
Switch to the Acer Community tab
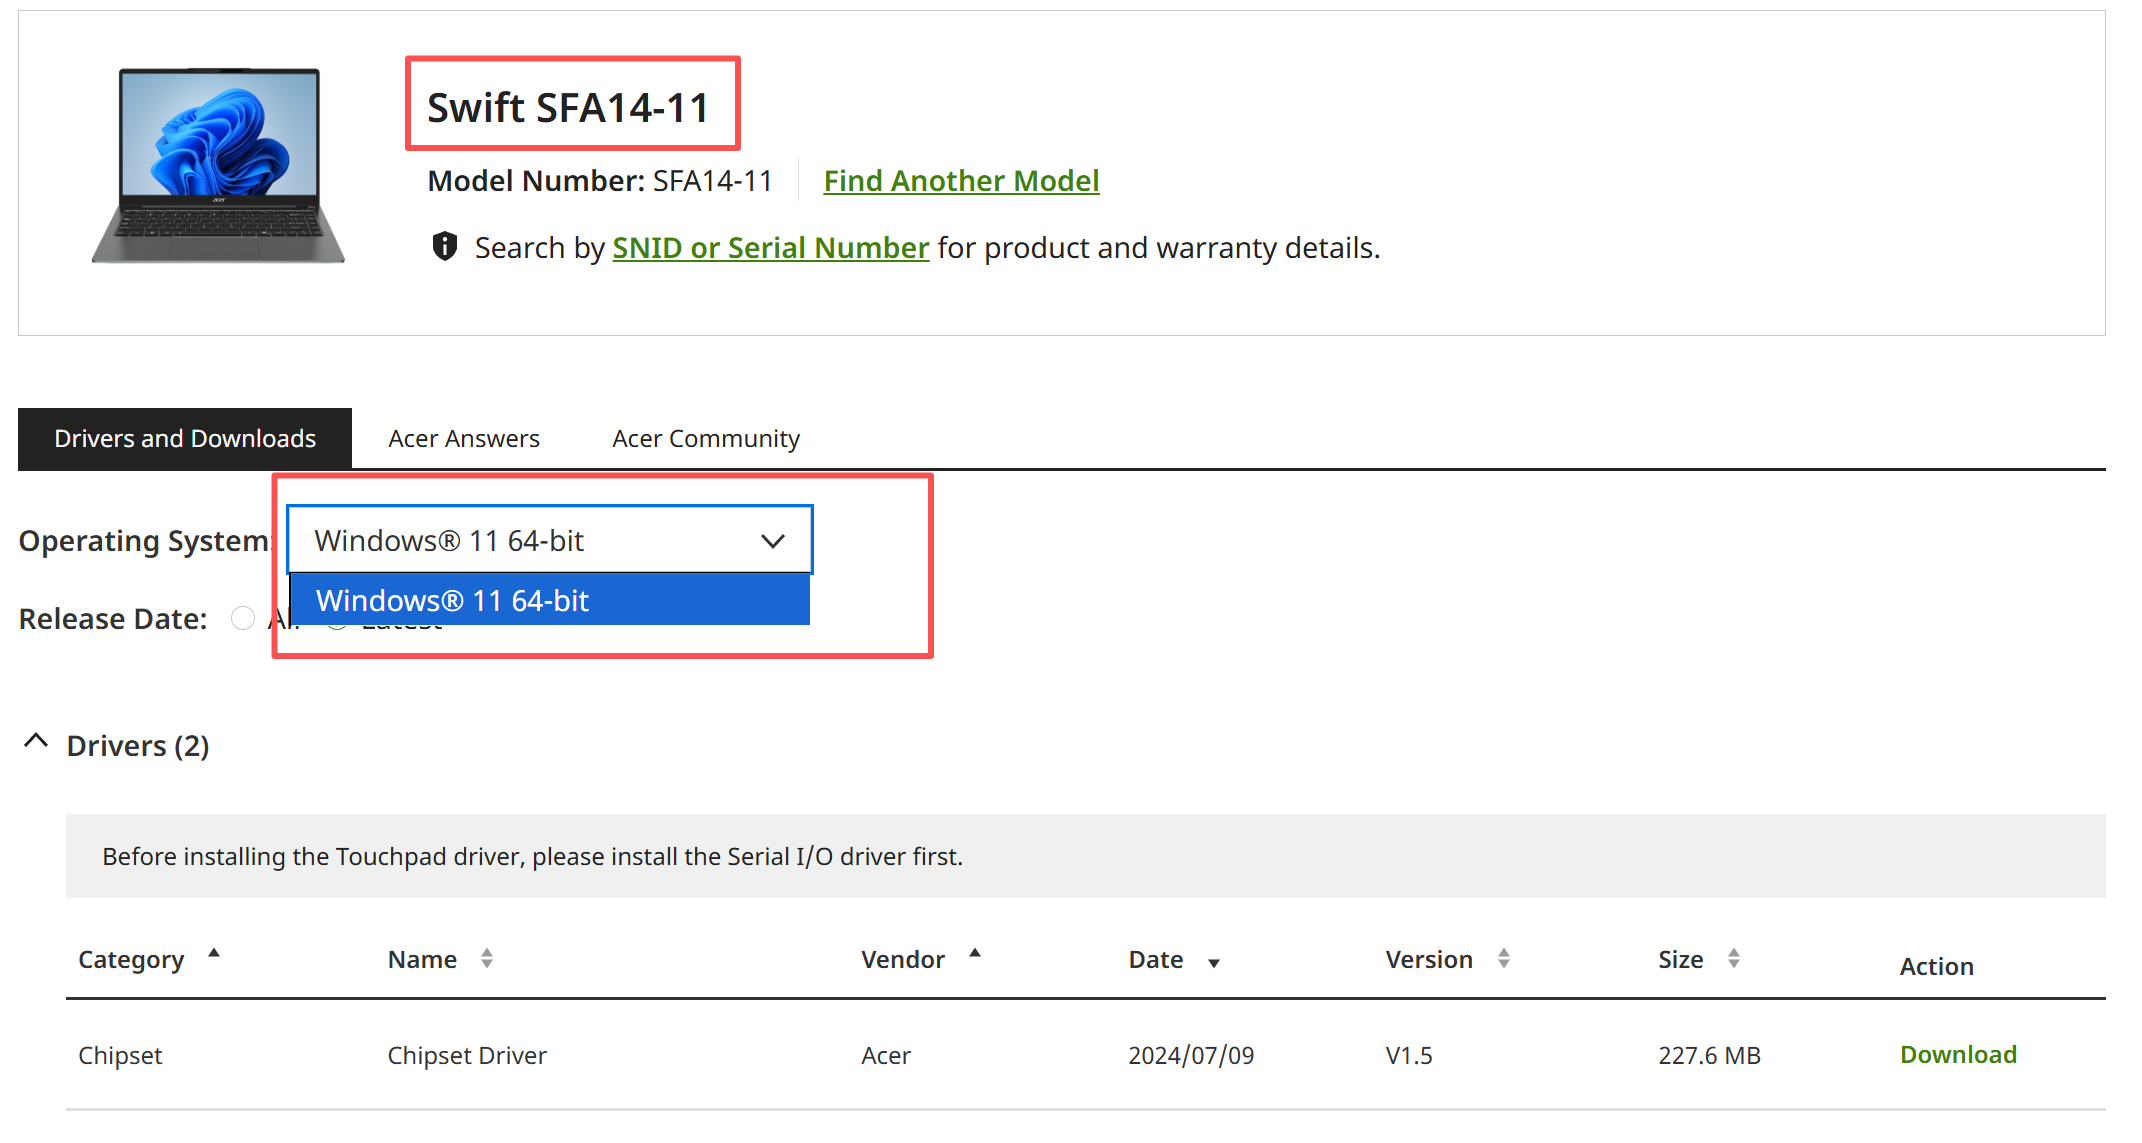click(706, 438)
